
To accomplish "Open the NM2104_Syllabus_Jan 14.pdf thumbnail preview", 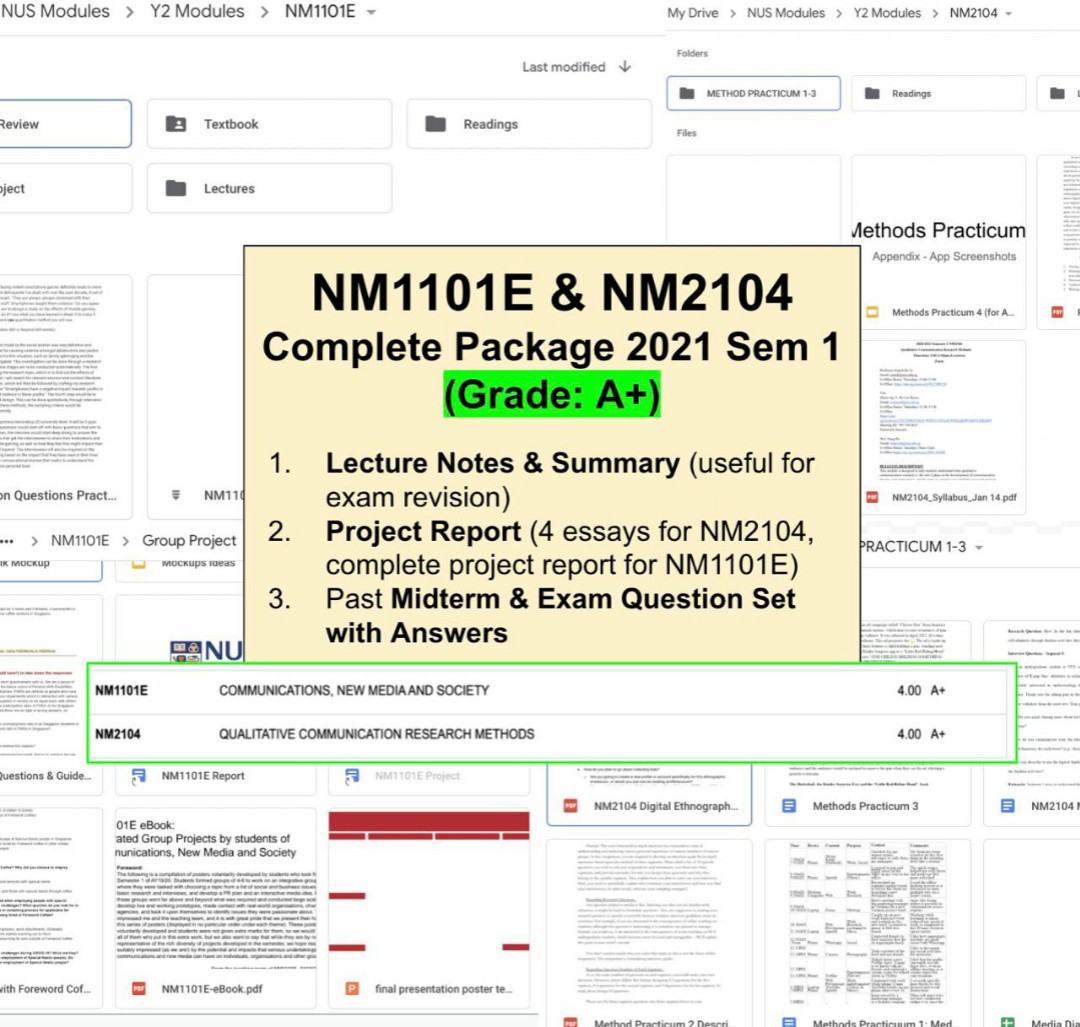I will point(939,410).
